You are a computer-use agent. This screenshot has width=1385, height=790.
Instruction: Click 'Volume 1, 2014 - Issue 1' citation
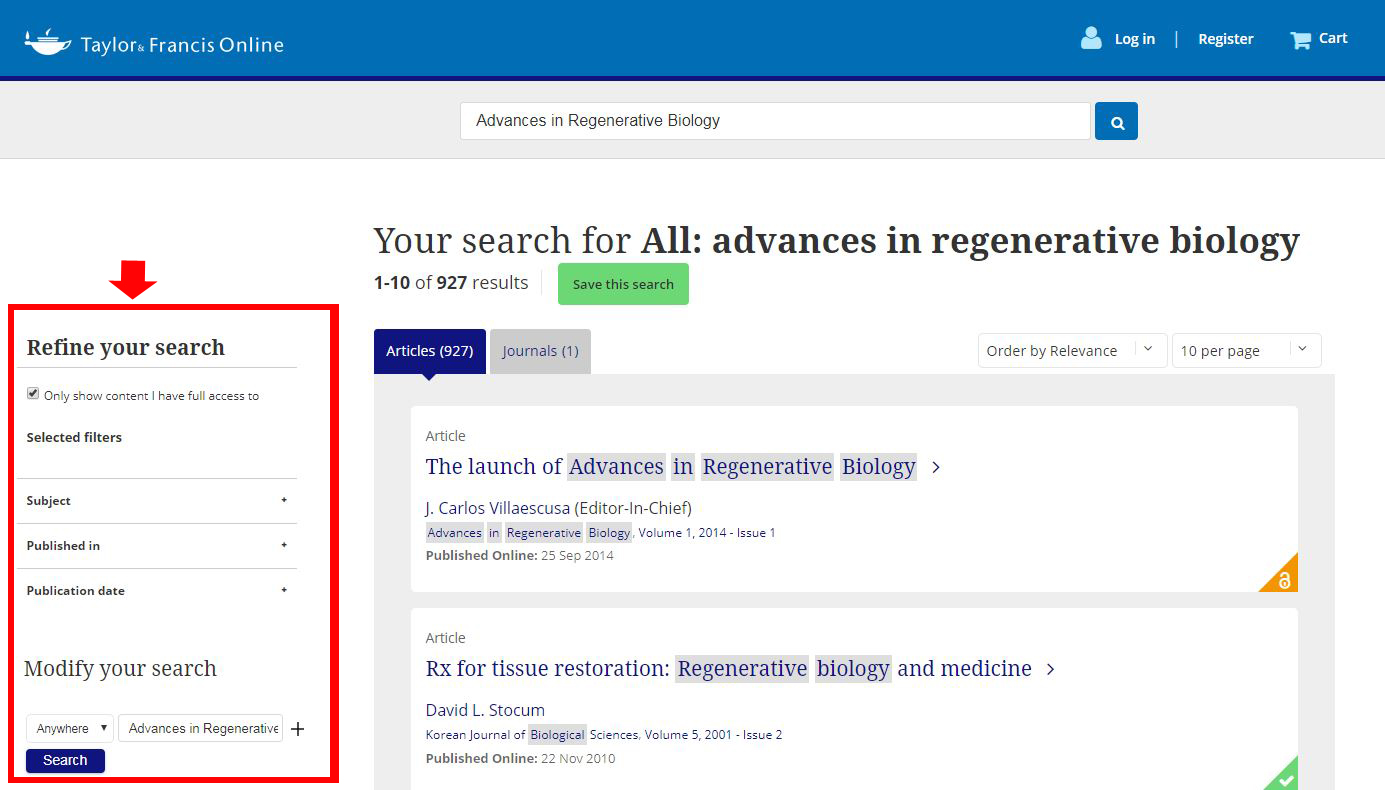click(707, 533)
